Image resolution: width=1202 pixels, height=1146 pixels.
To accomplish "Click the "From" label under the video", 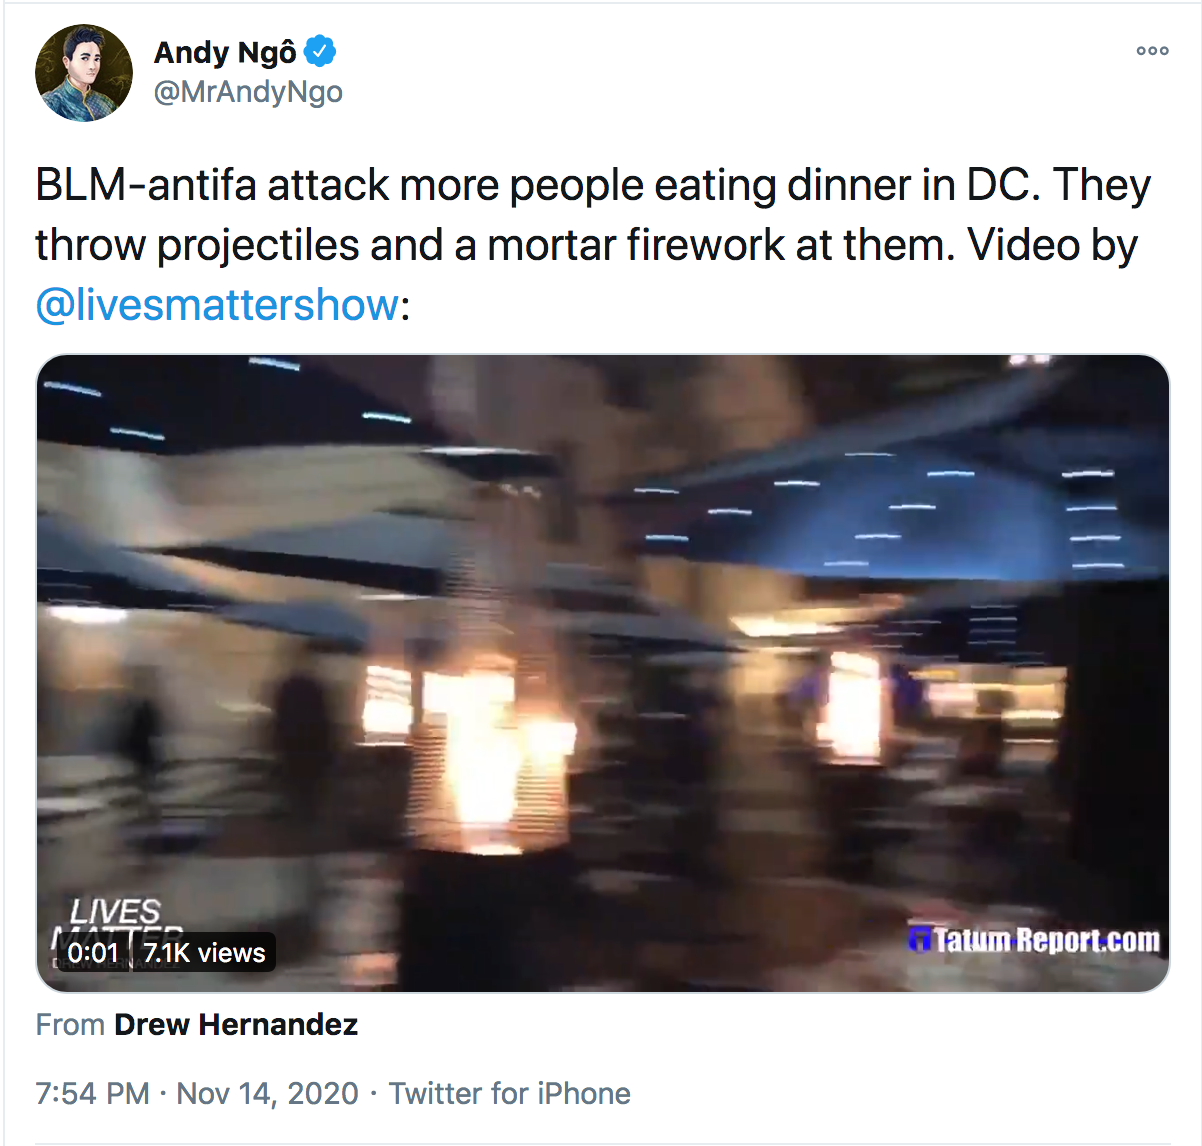I will point(70,1025).
